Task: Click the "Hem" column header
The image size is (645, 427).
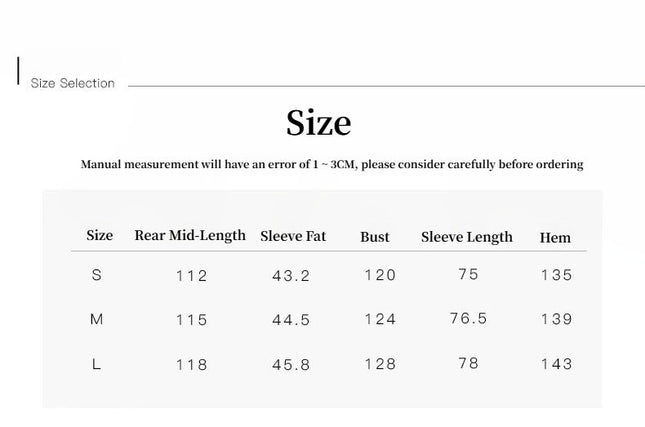Action: pos(555,237)
